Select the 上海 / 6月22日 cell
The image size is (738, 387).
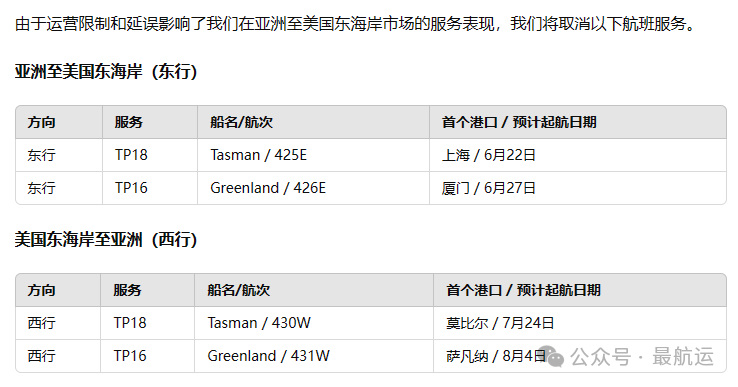coord(578,155)
